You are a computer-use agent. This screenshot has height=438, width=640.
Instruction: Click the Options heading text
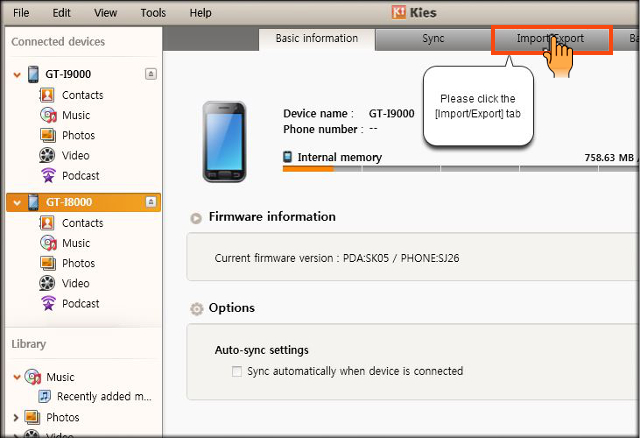[x=231, y=308]
